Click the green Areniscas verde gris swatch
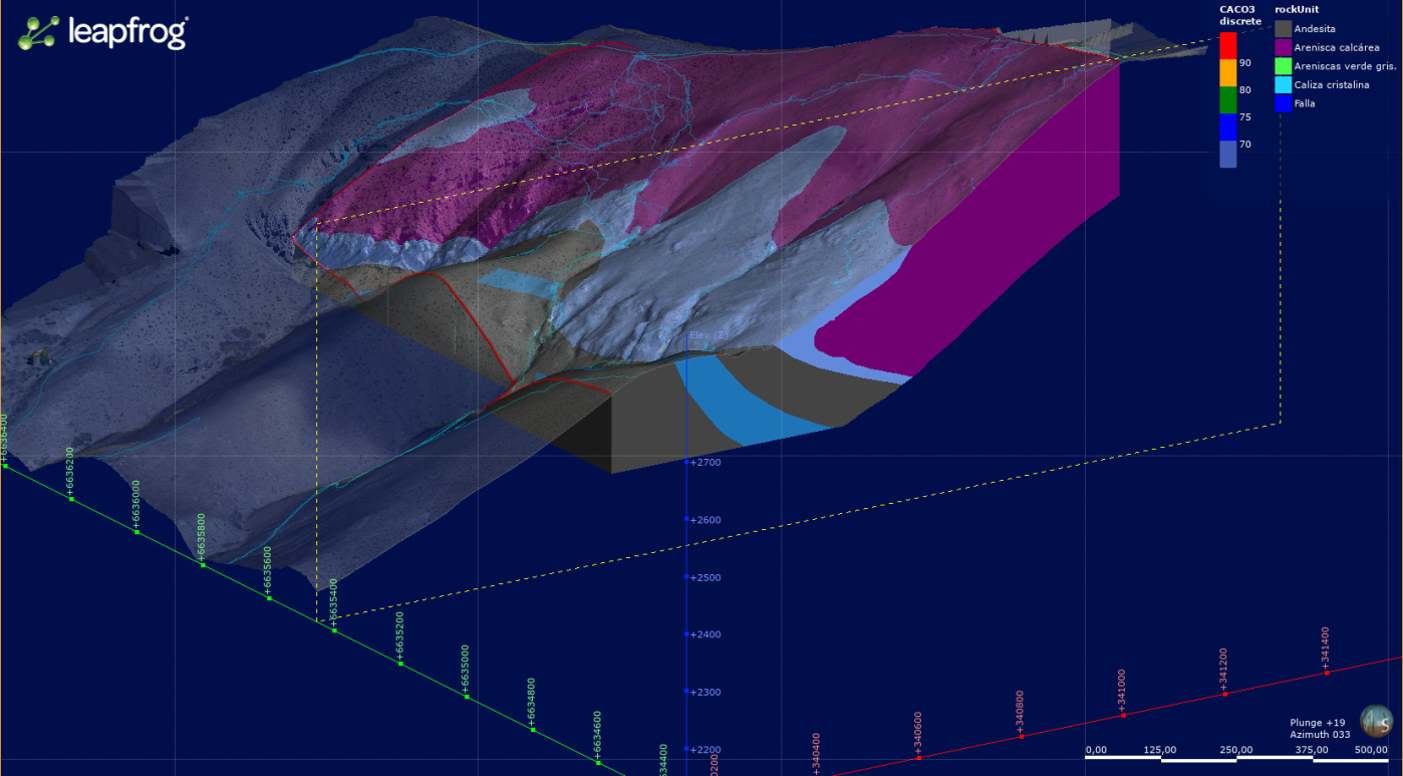This screenshot has width=1403, height=776. (1283, 66)
